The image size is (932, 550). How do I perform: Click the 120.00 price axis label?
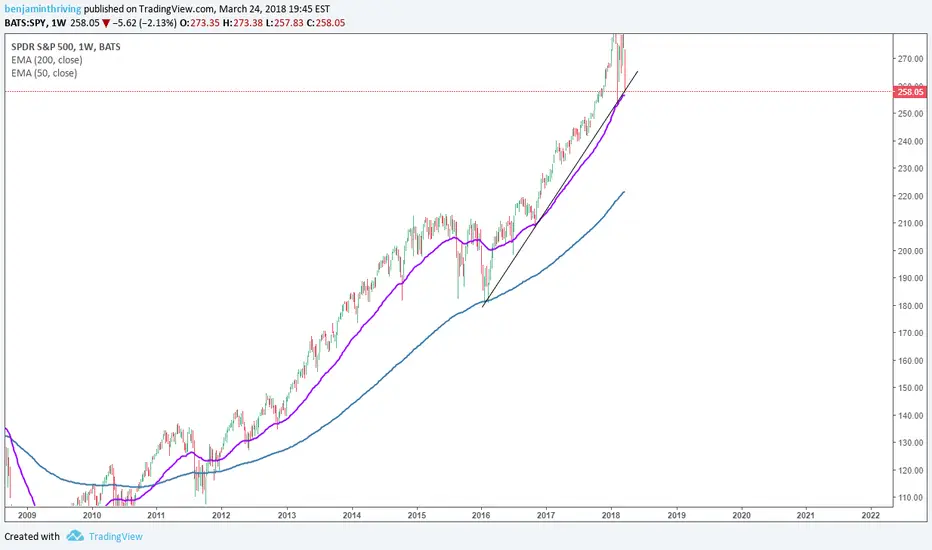911,470
